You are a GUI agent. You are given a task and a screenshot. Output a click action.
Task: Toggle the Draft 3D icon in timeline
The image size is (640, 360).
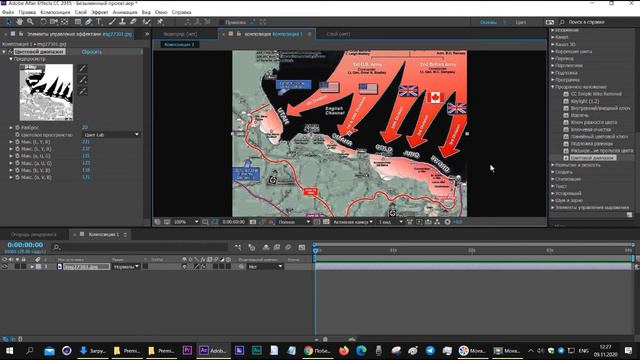(x=251, y=247)
